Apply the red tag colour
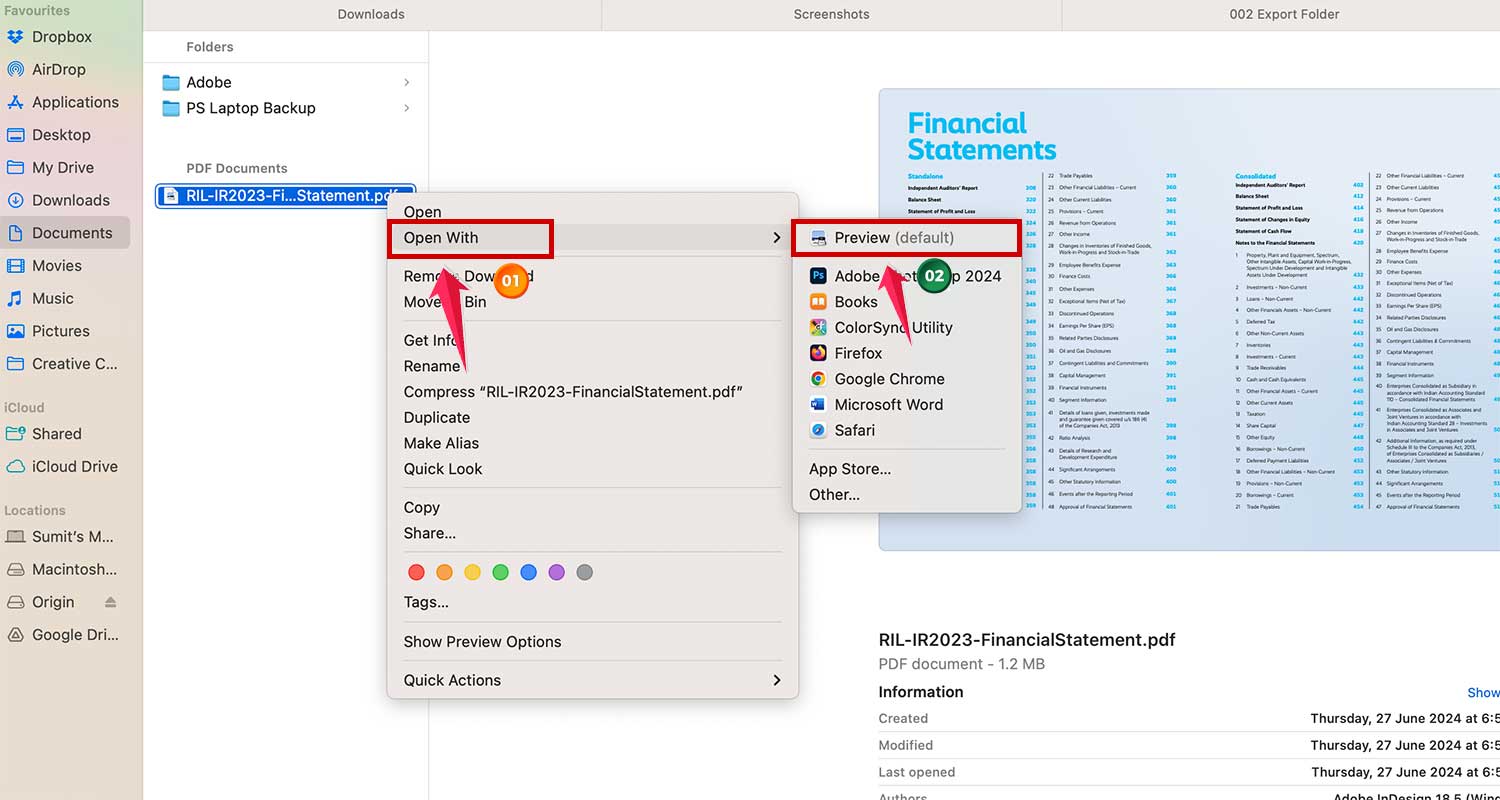The width and height of the screenshot is (1500, 800). (x=416, y=571)
